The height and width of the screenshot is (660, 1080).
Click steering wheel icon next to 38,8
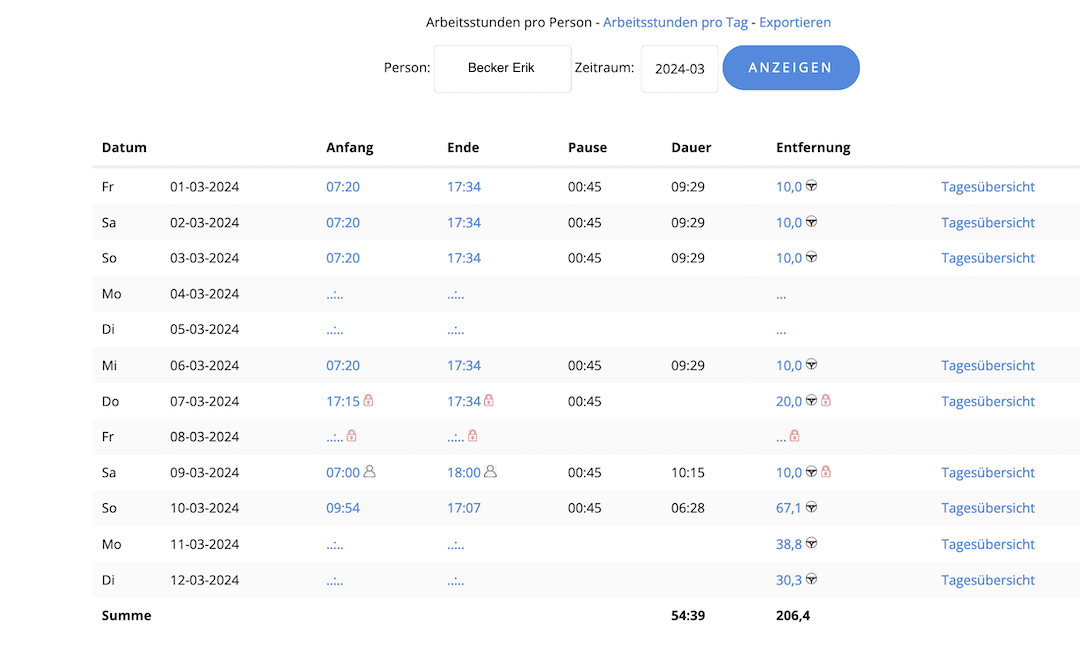(812, 544)
